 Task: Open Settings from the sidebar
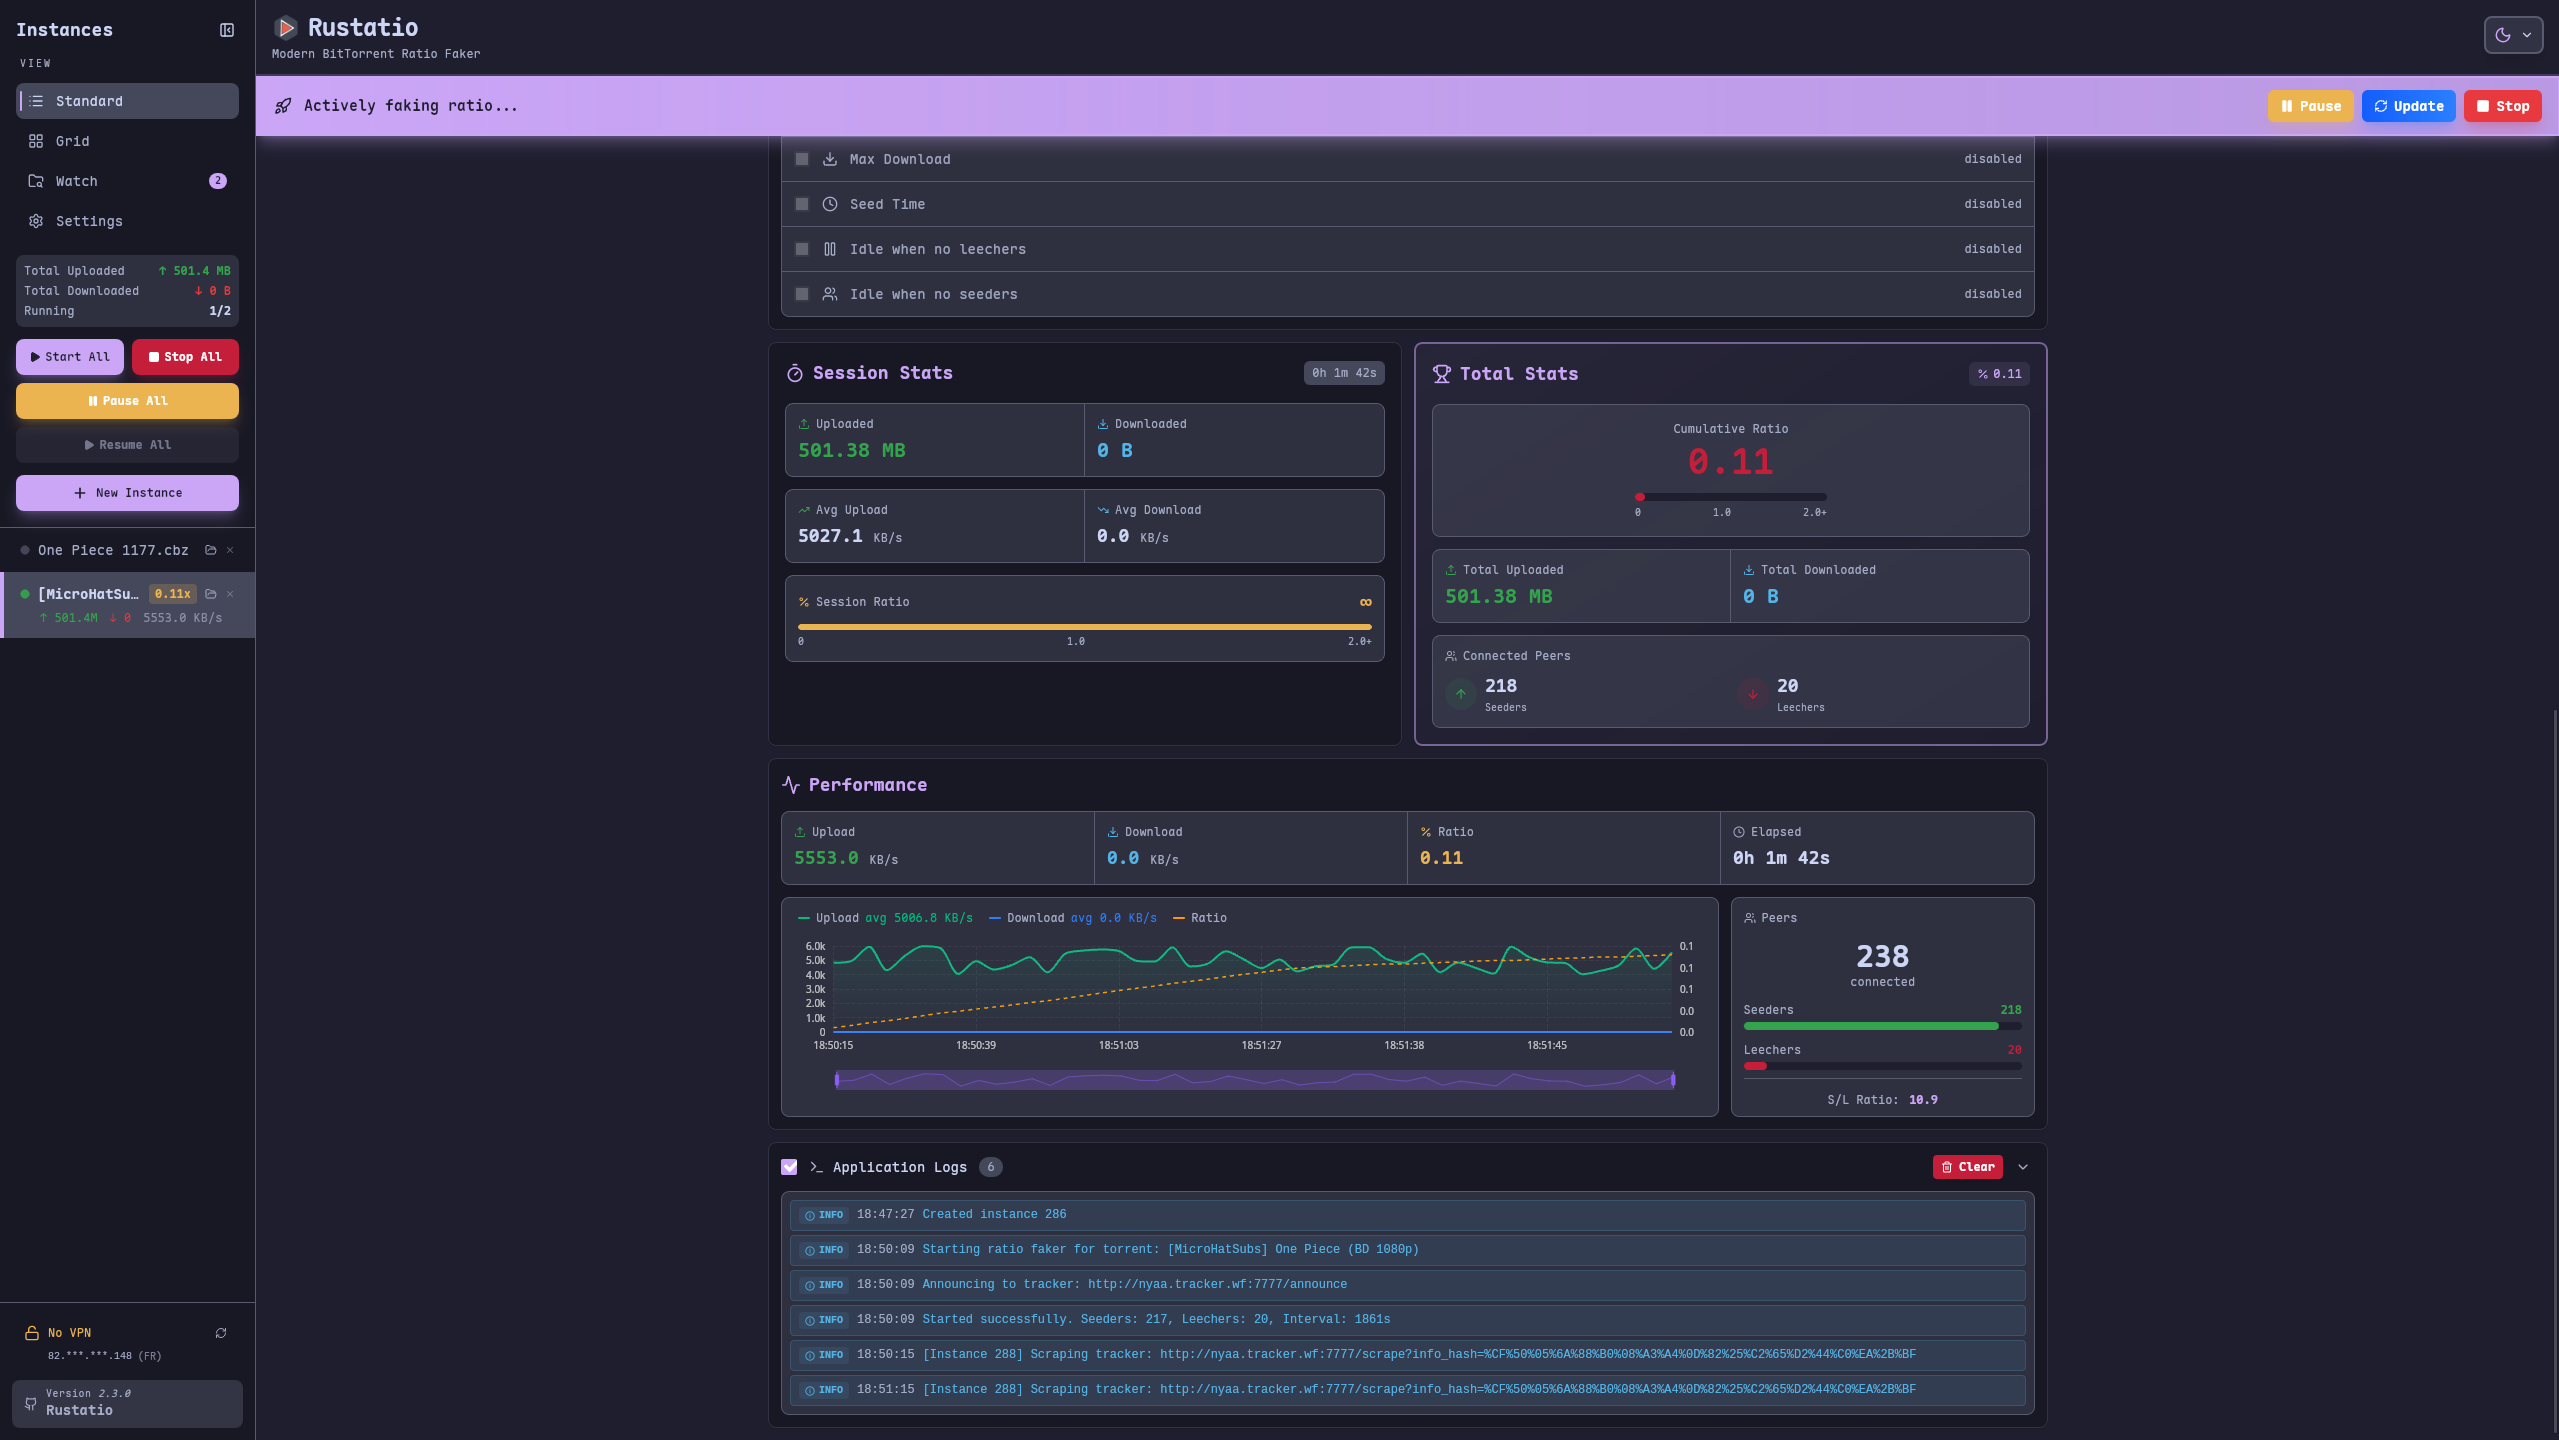tap(89, 221)
